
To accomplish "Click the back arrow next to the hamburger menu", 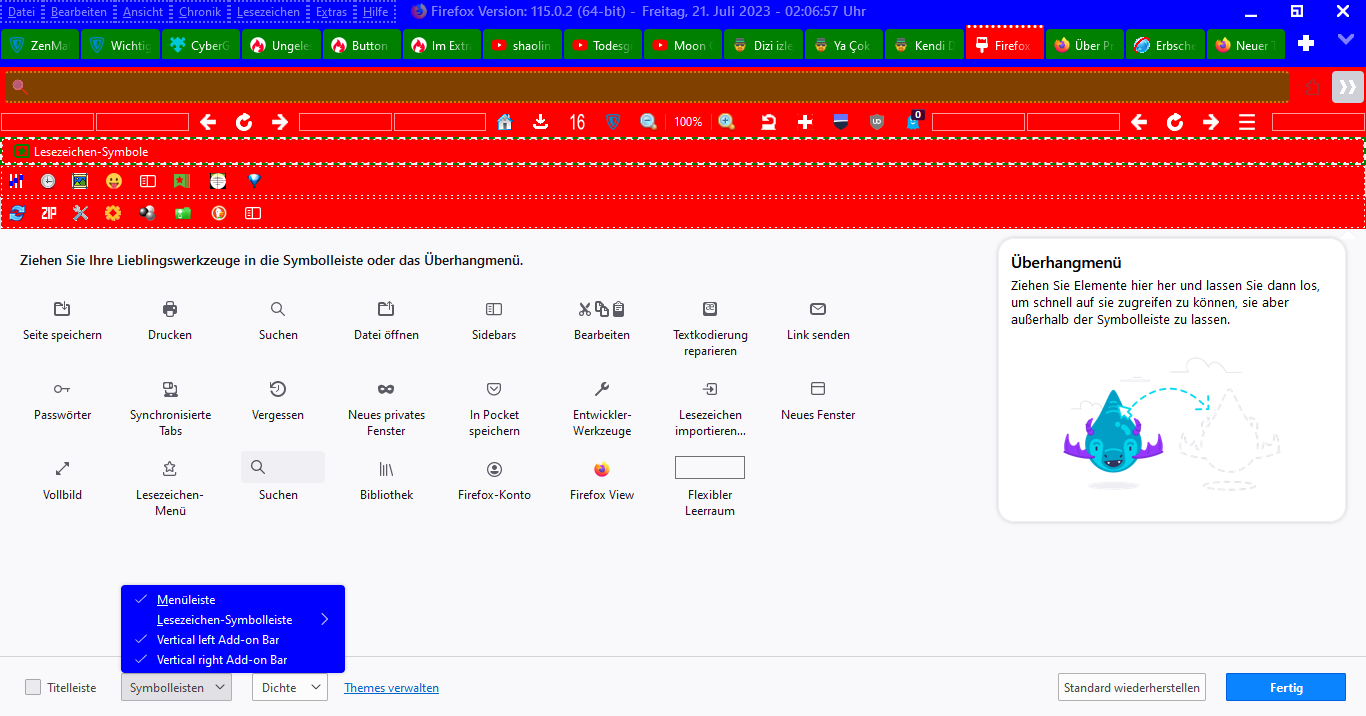I will click(1139, 122).
